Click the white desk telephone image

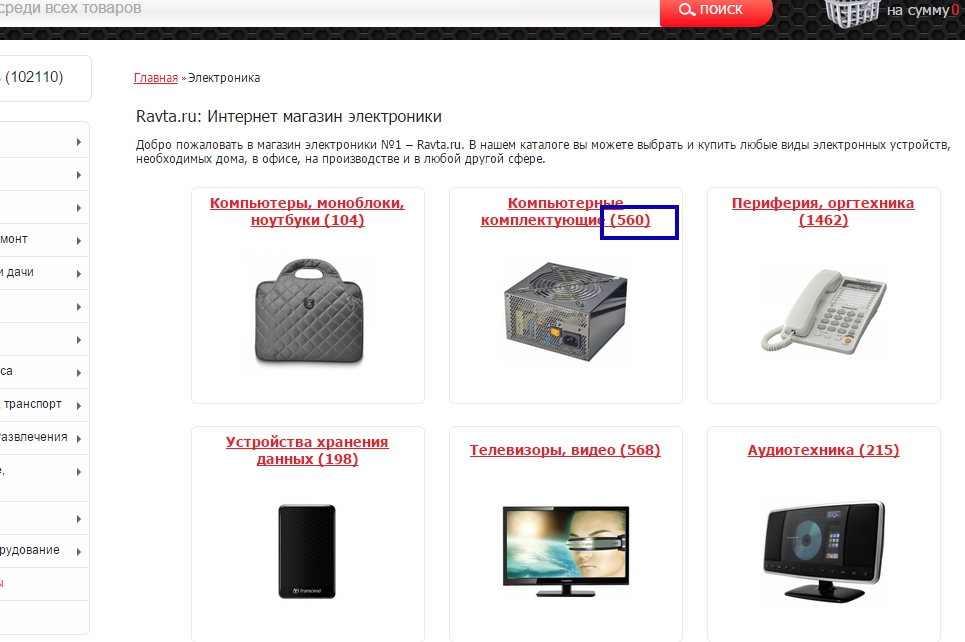click(823, 311)
